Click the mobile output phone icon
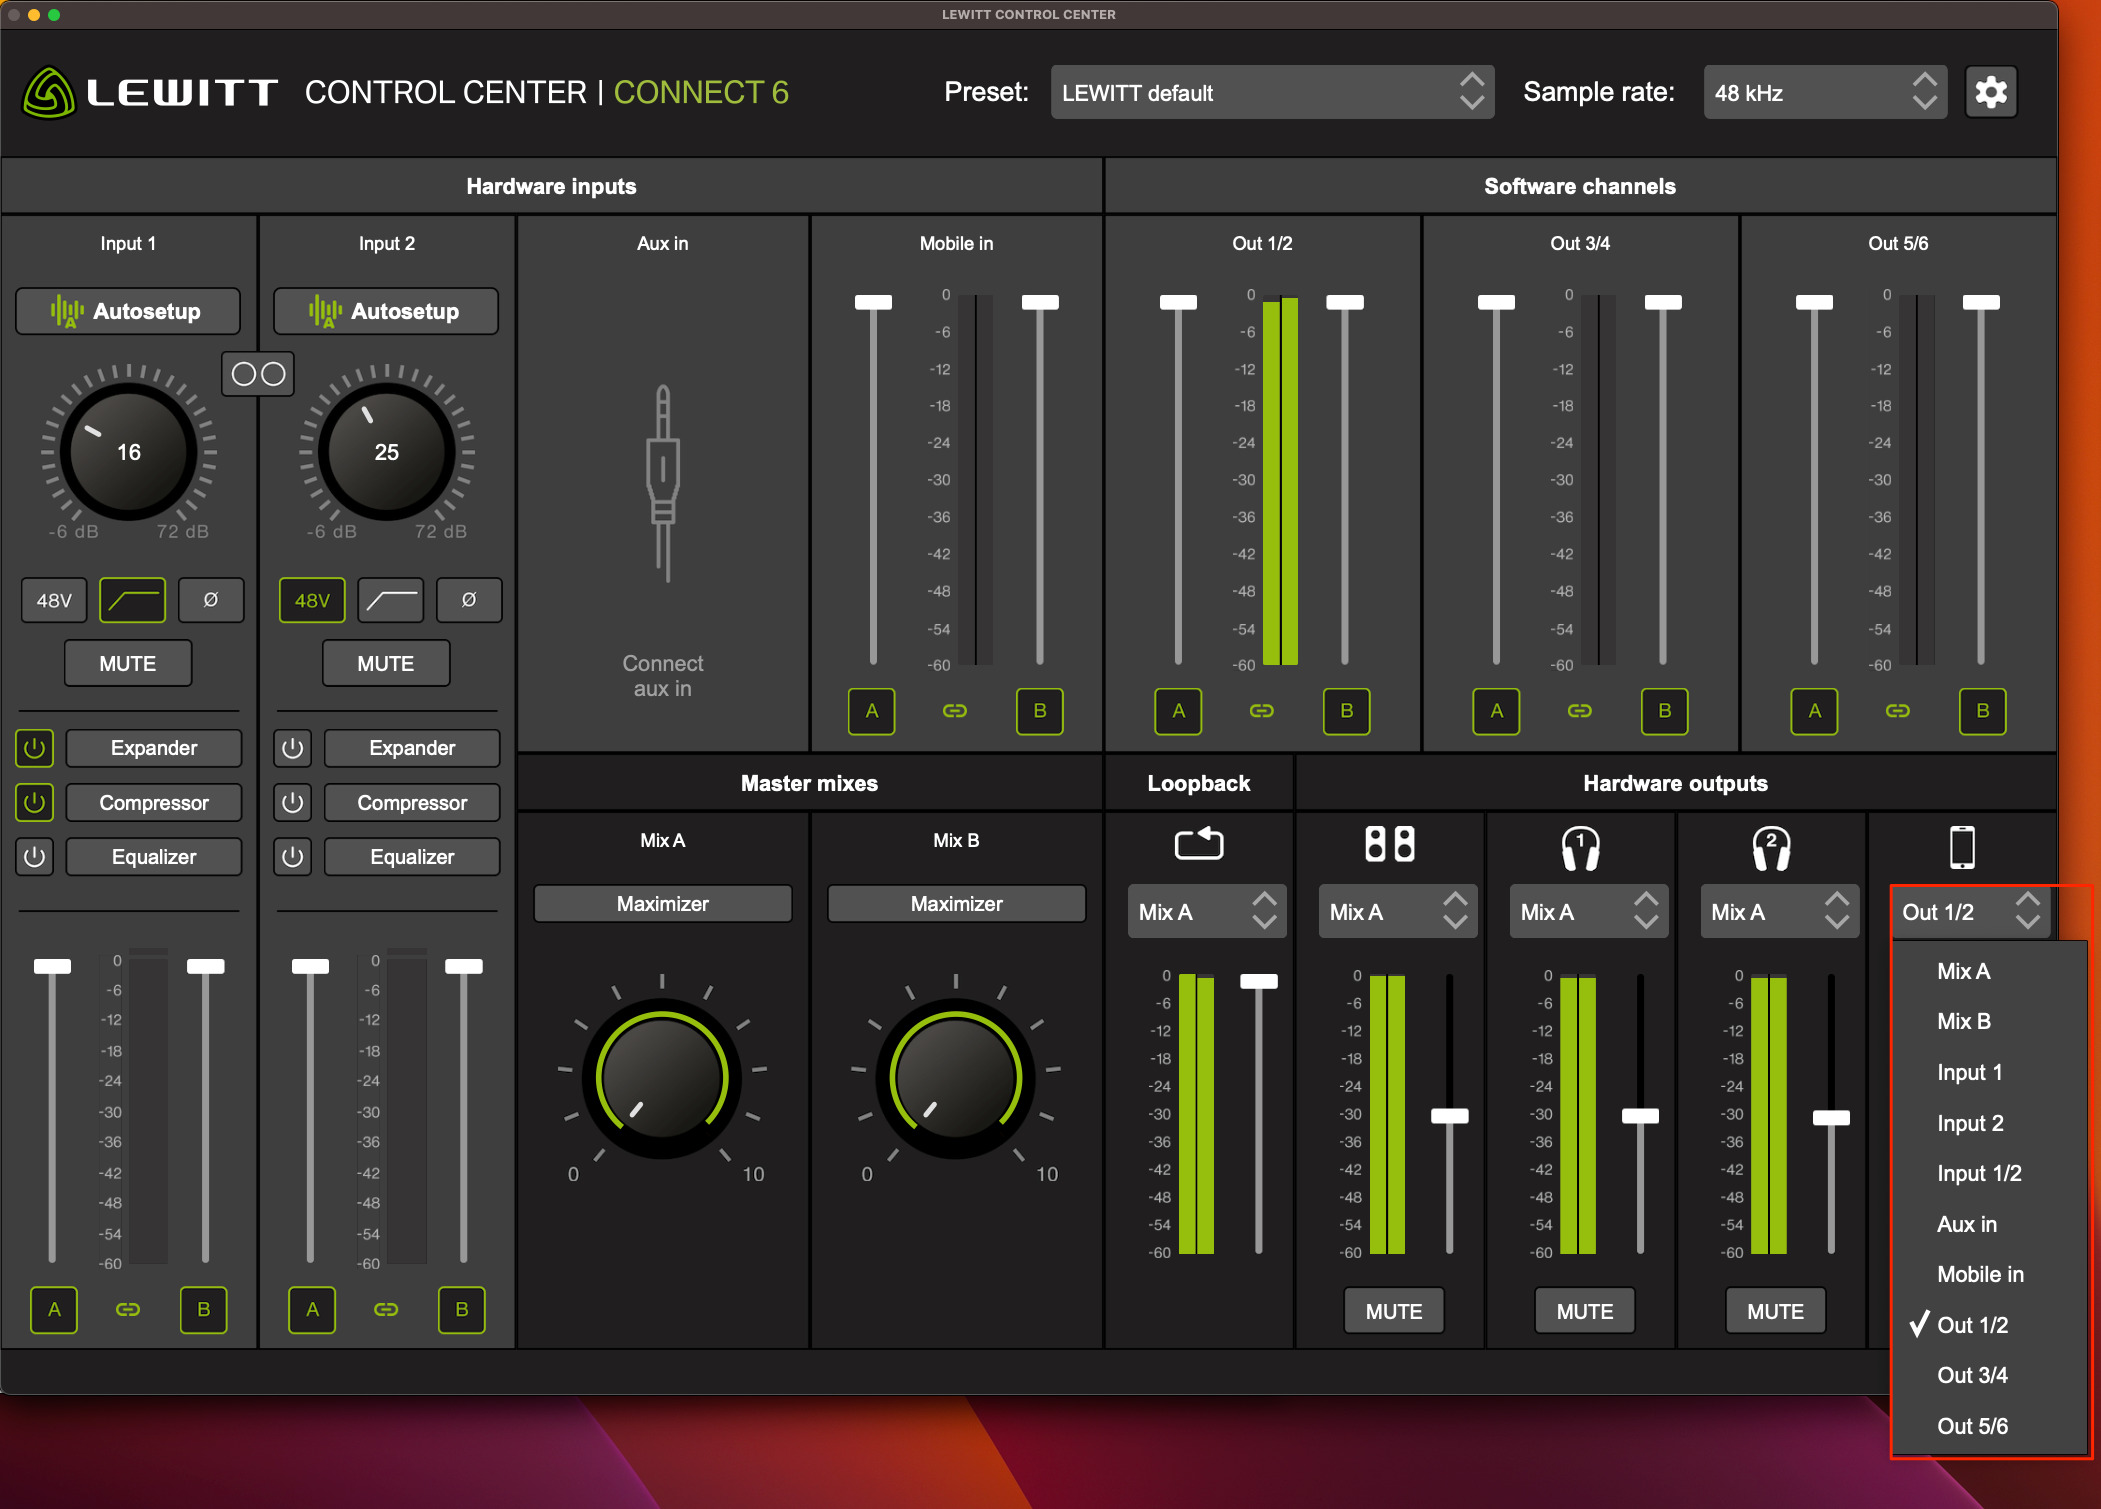 pyautogui.click(x=1962, y=847)
